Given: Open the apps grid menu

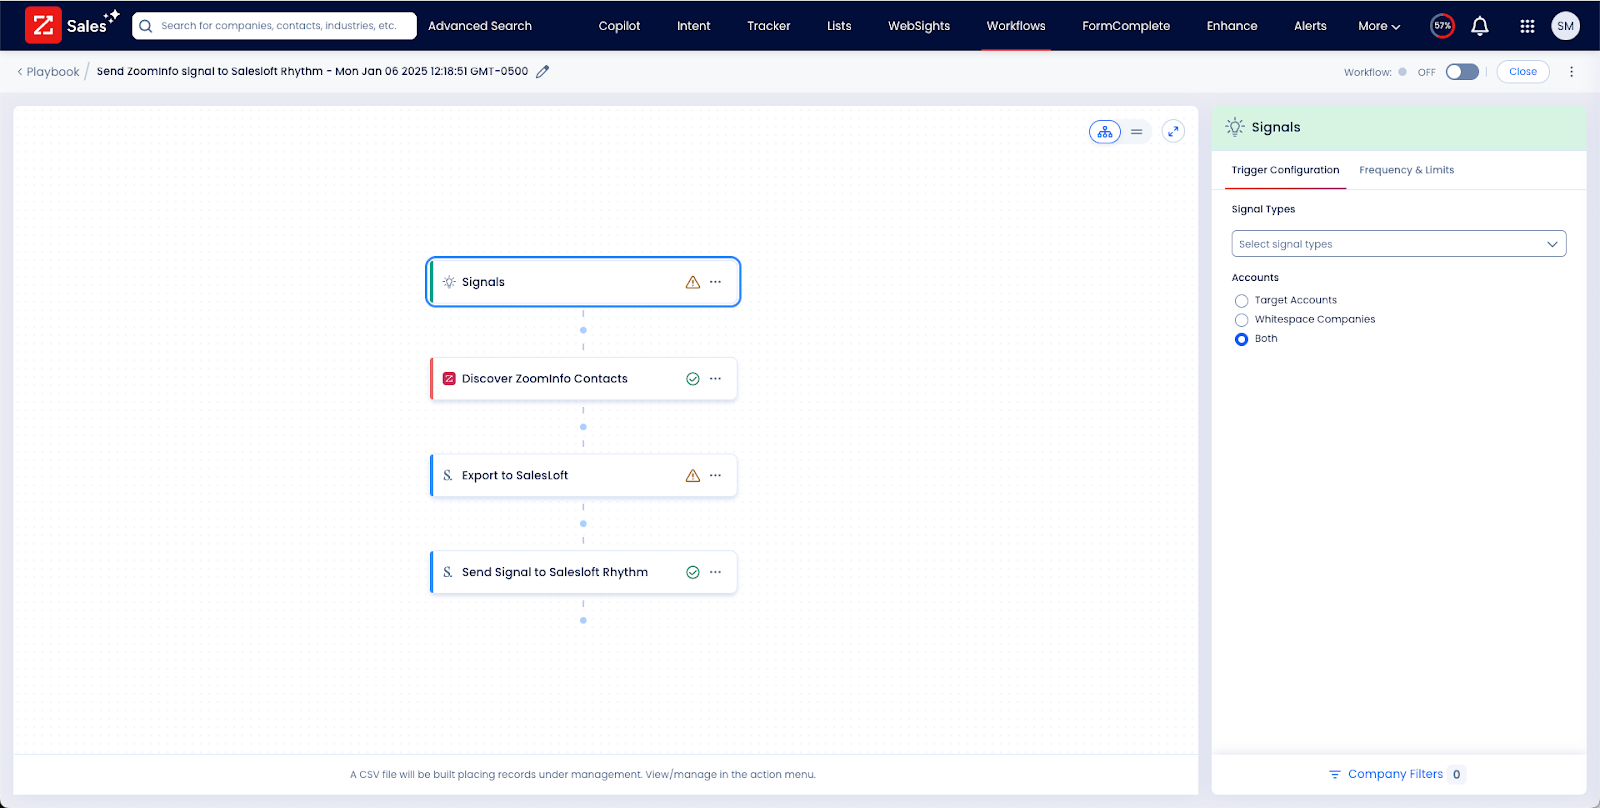Looking at the screenshot, I should tap(1527, 26).
